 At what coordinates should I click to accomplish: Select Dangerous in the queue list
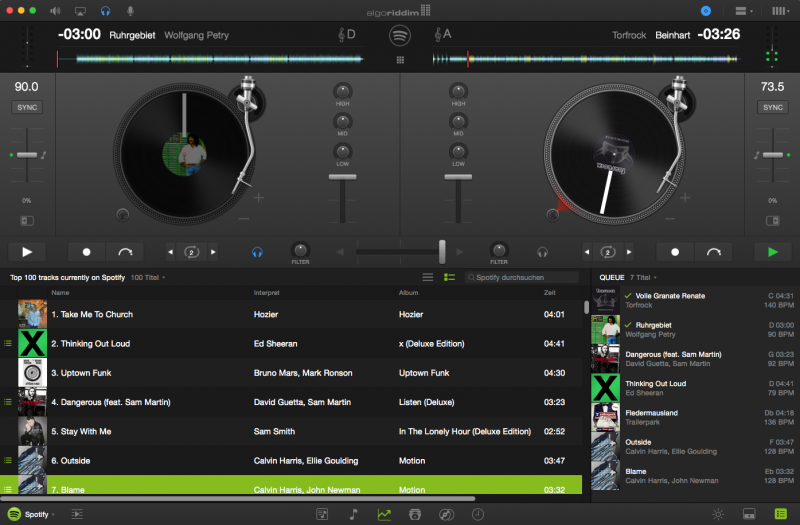tap(695, 359)
